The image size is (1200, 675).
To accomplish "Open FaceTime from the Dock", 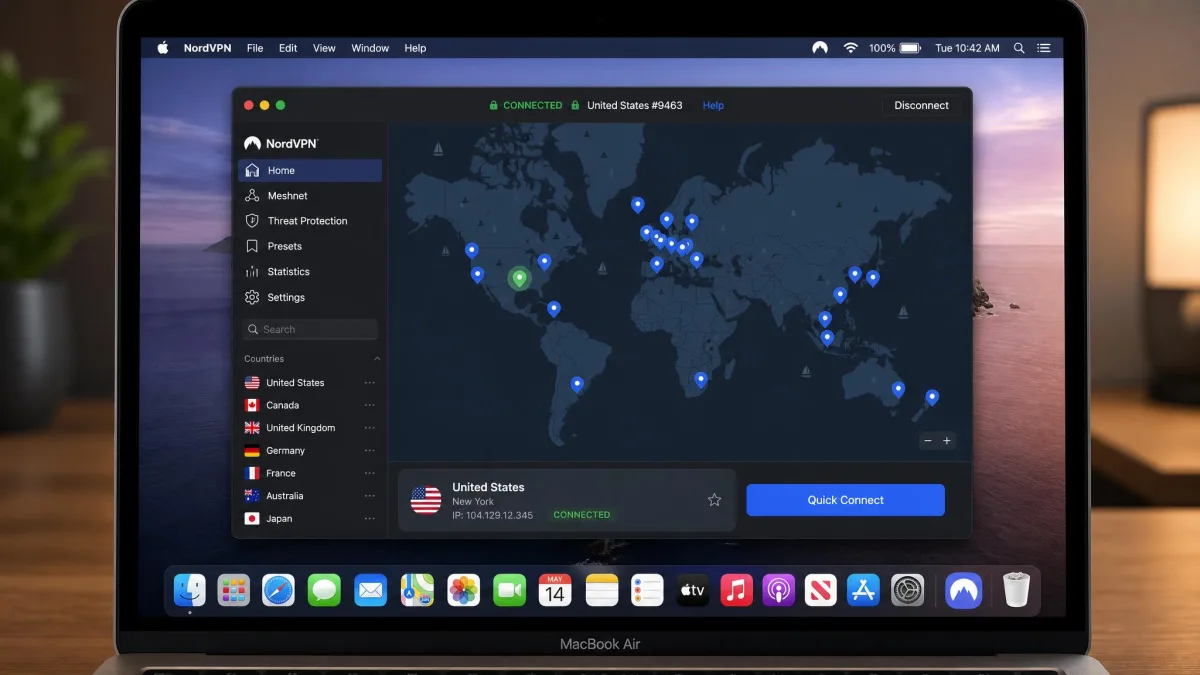I will click(x=509, y=590).
